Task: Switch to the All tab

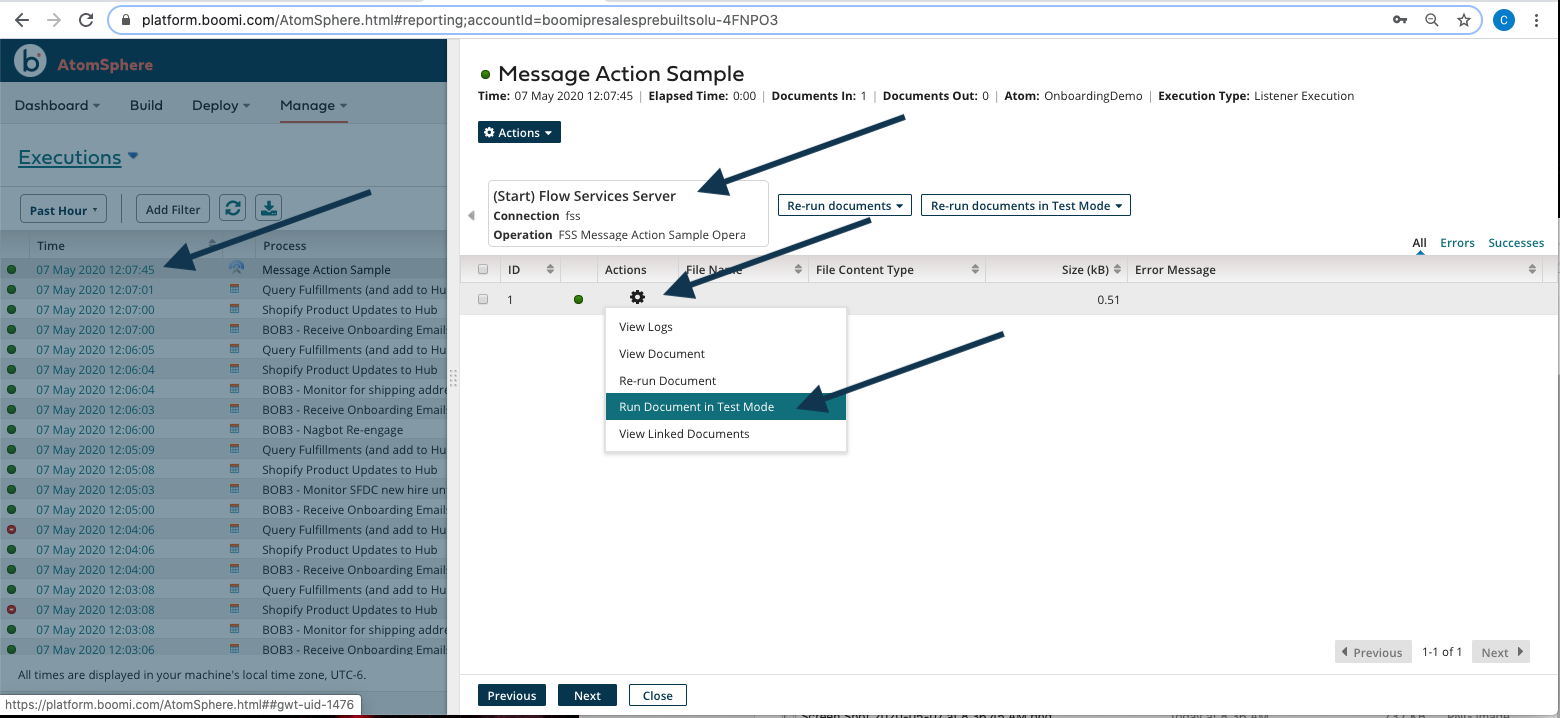Action: pyautogui.click(x=1419, y=242)
